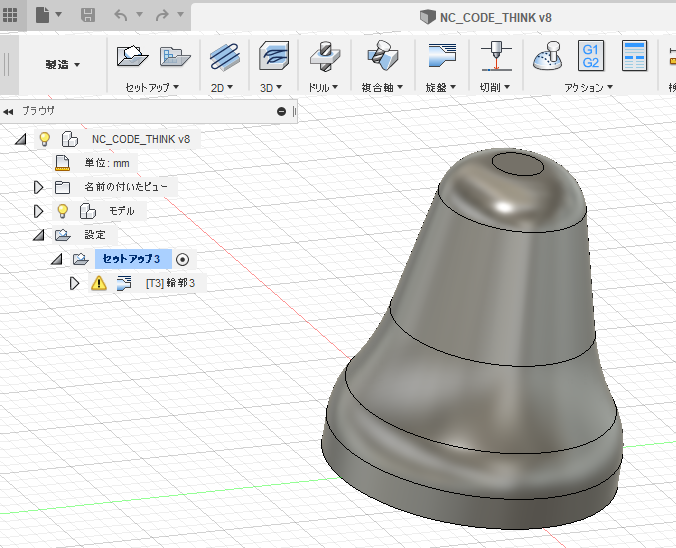Click the Drill tool icon
Image resolution: width=676 pixels, height=548 pixels.
click(325, 56)
